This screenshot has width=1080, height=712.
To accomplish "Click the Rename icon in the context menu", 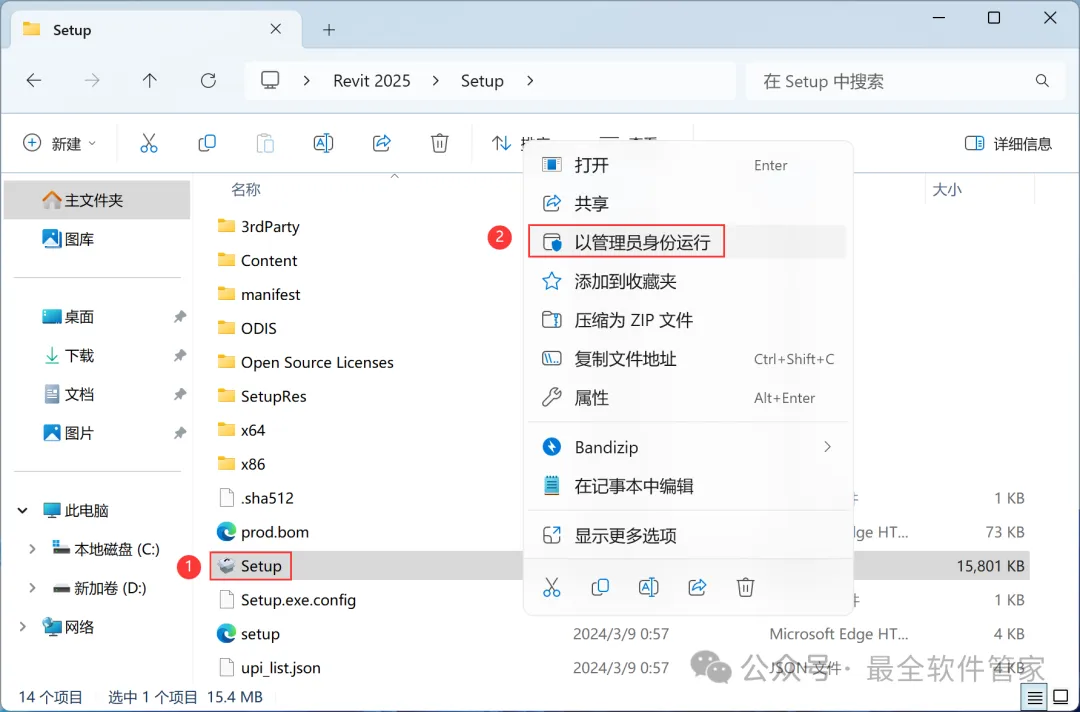I will coord(648,587).
